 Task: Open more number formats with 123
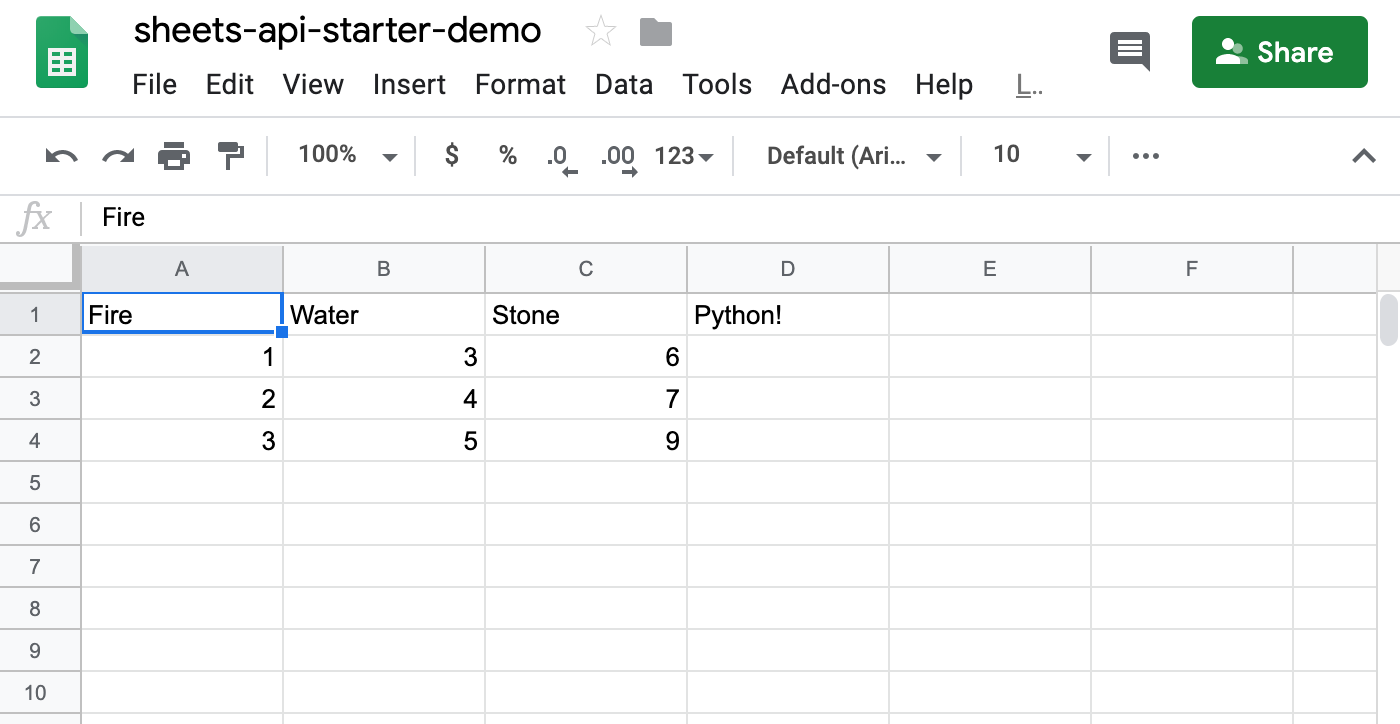tap(685, 156)
